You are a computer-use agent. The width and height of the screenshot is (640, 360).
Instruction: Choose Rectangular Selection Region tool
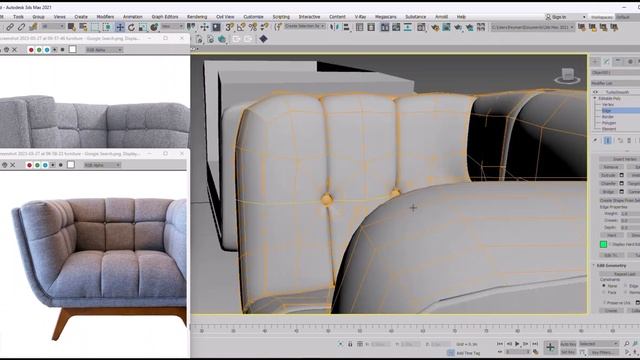(x=95, y=27)
